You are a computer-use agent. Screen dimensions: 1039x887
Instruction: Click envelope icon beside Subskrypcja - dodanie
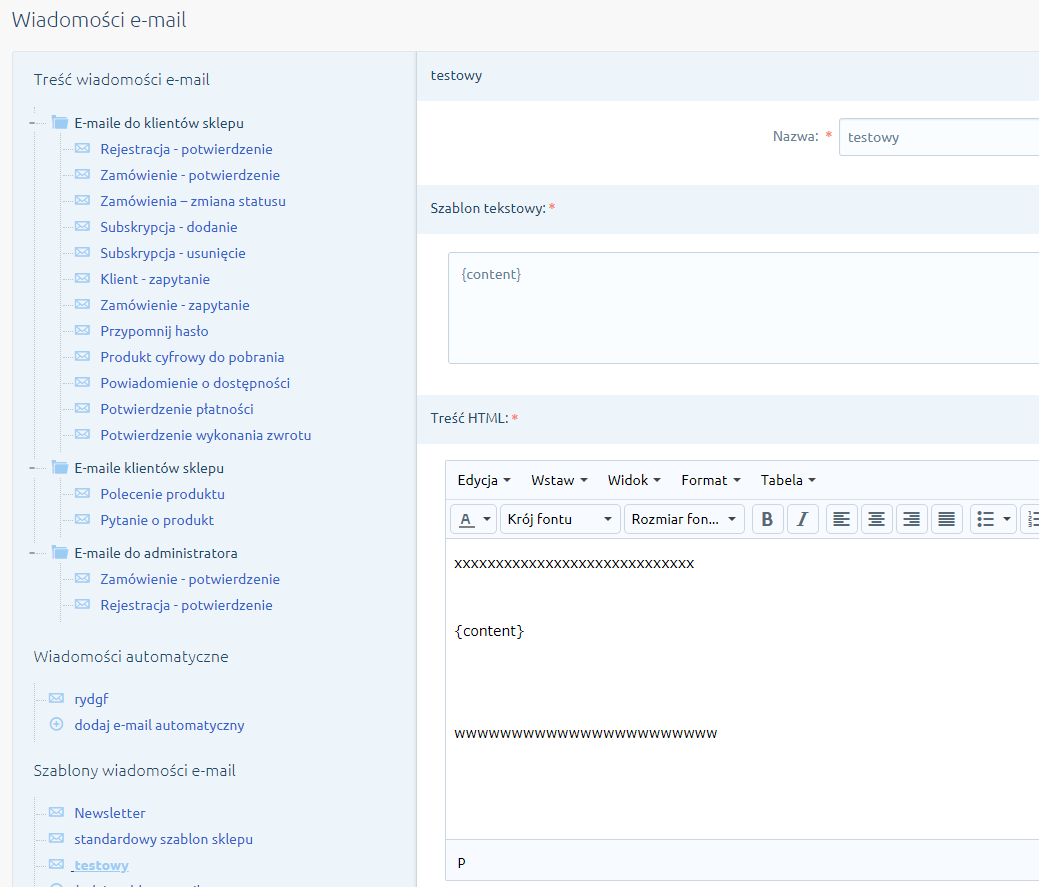(82, 227)
